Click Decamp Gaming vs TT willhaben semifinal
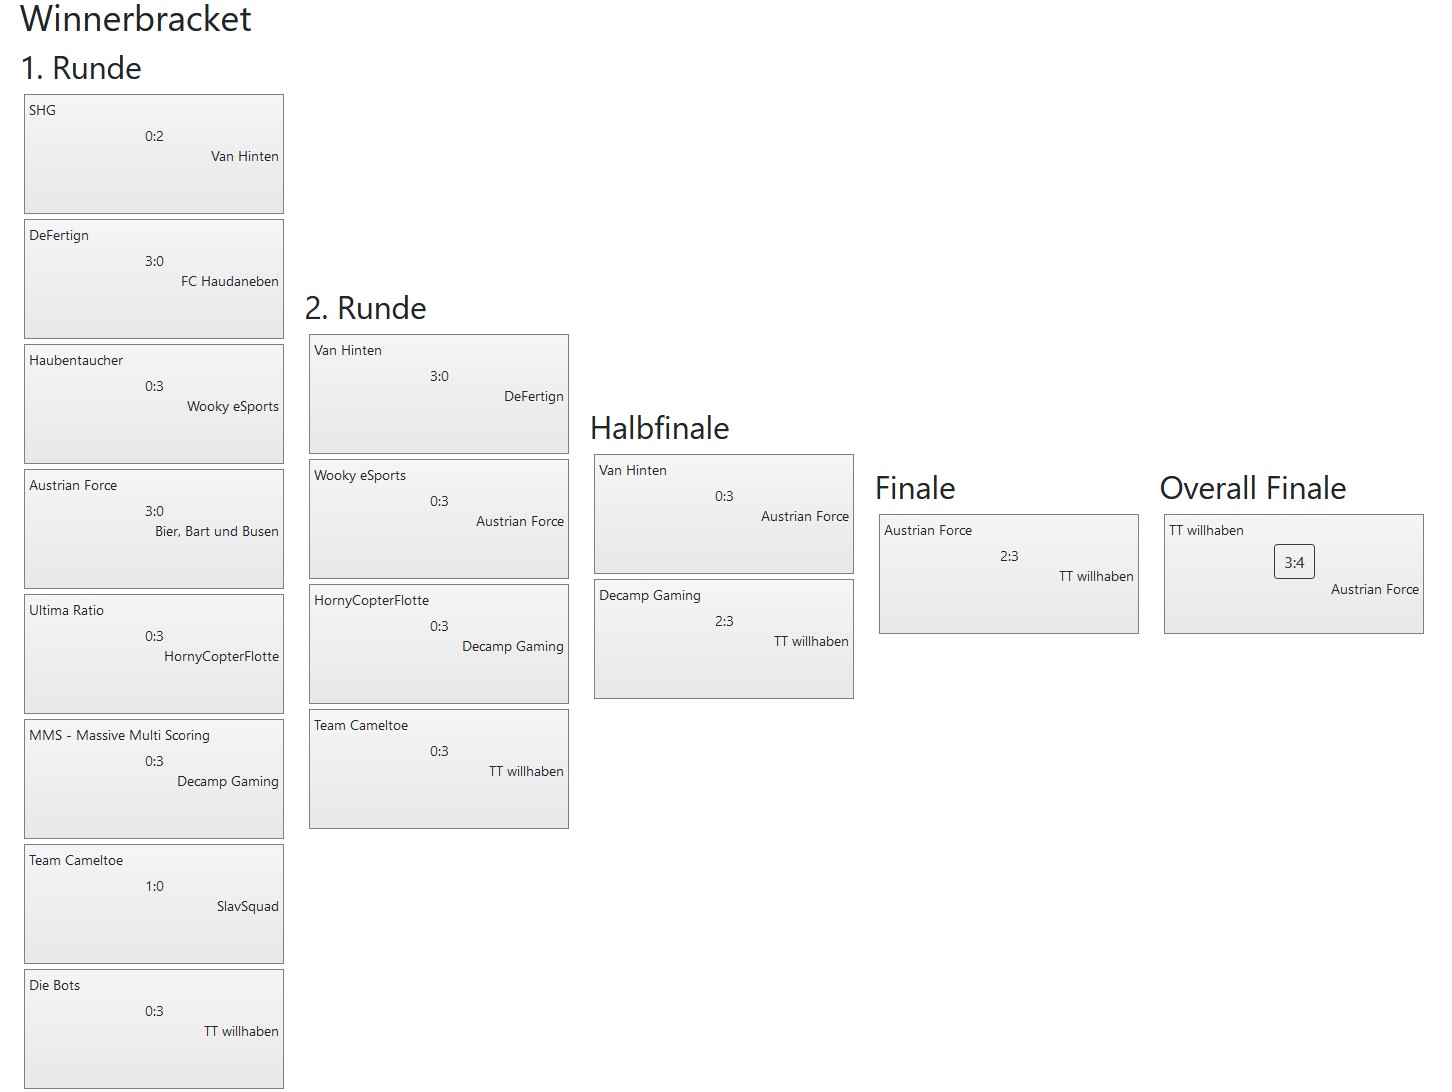The width and height of the screenshot is (1452, 1092). coord(723,639)
